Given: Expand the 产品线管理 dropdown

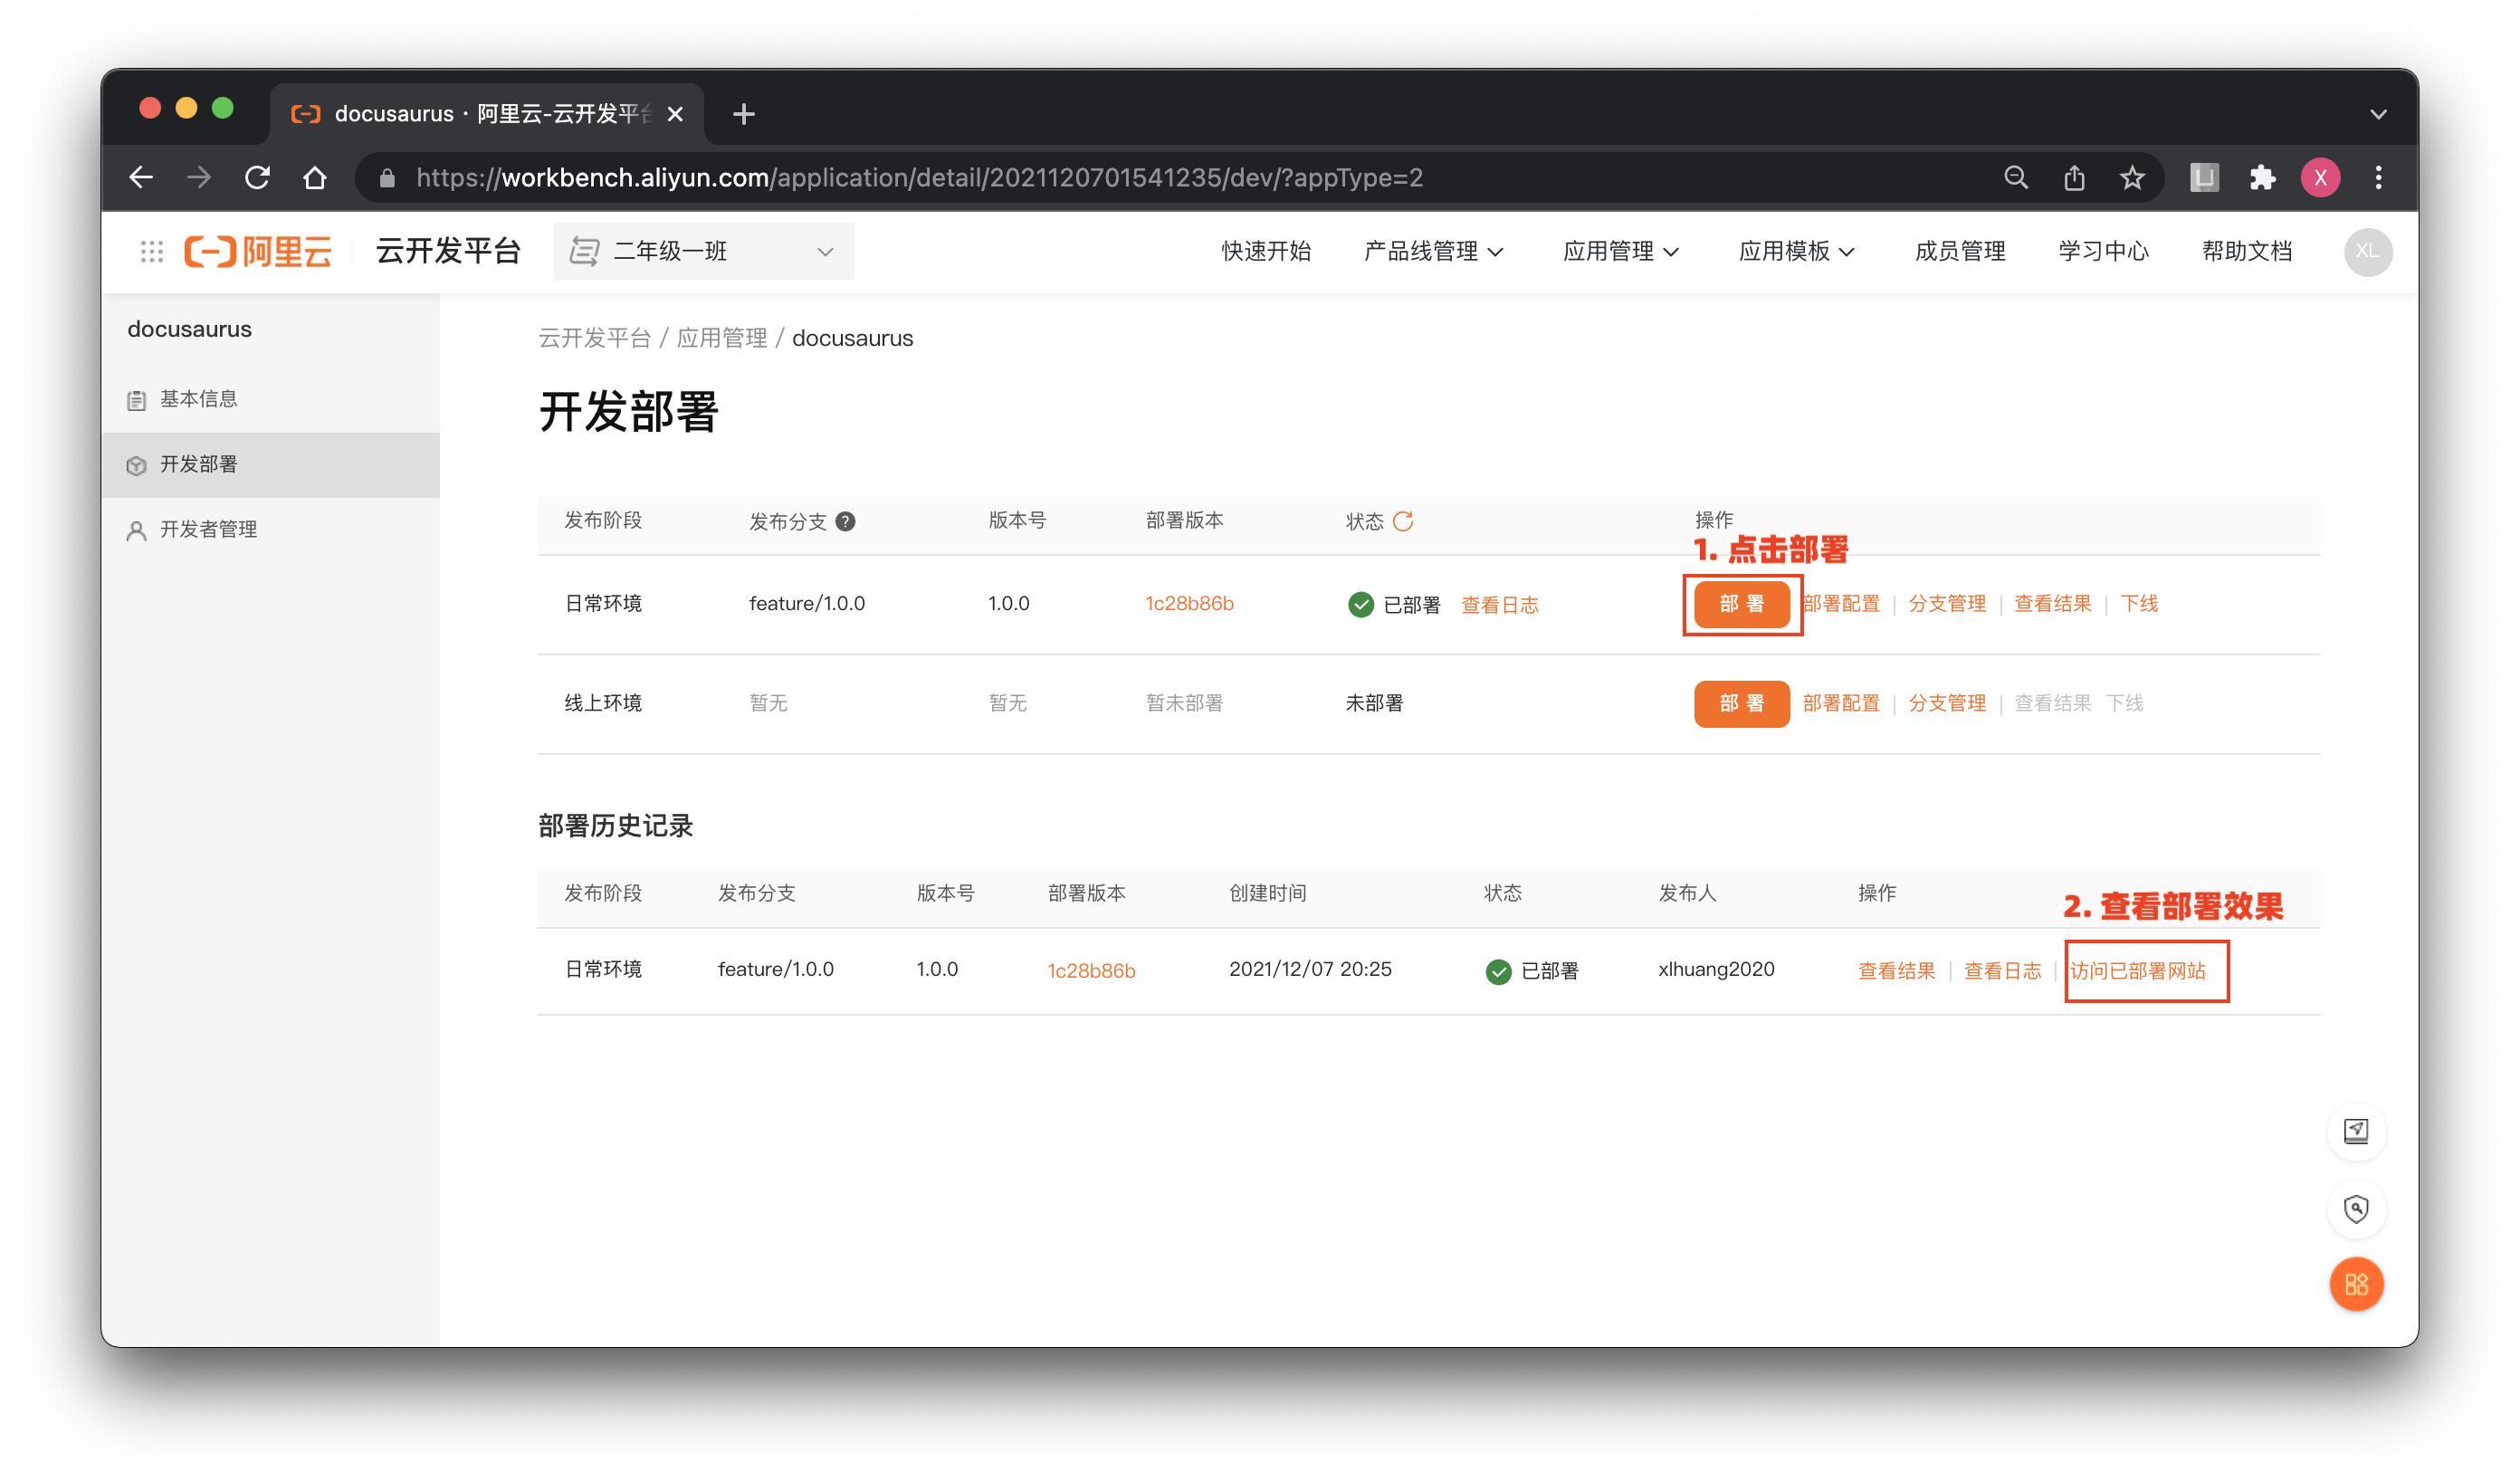Looking at the screenshot, I should pyautogui.click(x=1433, y=251).
